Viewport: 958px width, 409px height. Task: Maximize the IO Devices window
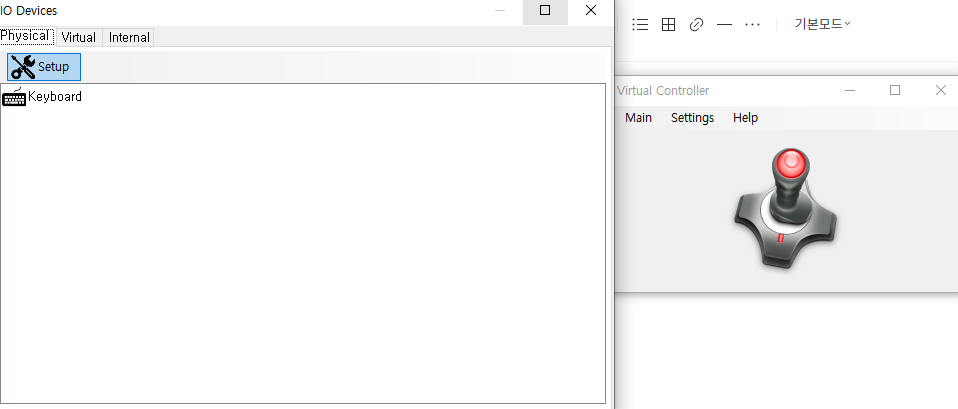[x=545, y=10]
